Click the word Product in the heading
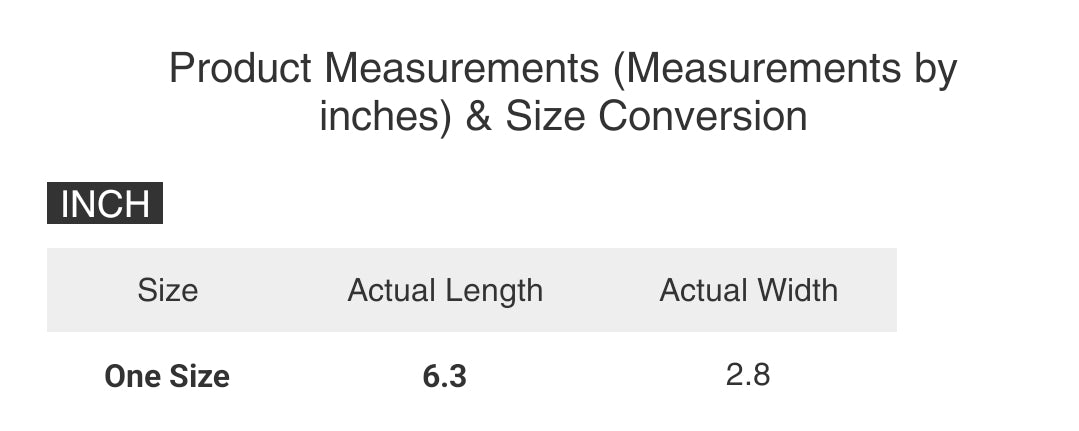1079x431 pixels. (241, 69)
